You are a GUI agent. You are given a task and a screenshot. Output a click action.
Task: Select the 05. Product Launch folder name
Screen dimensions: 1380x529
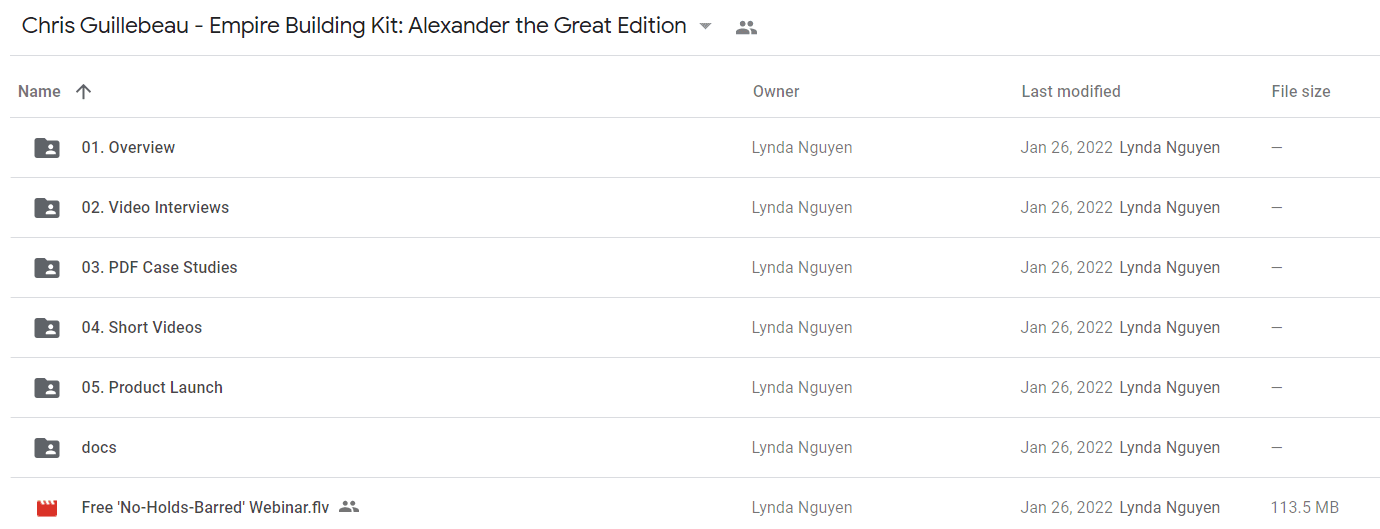(x=152, y=387)
